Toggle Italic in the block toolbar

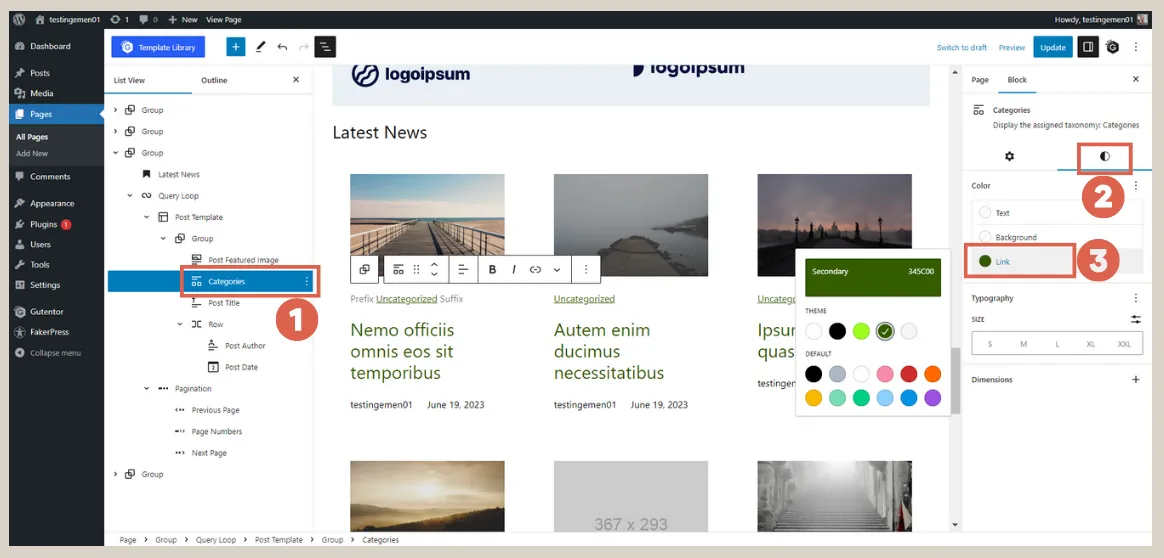(514, 269)
